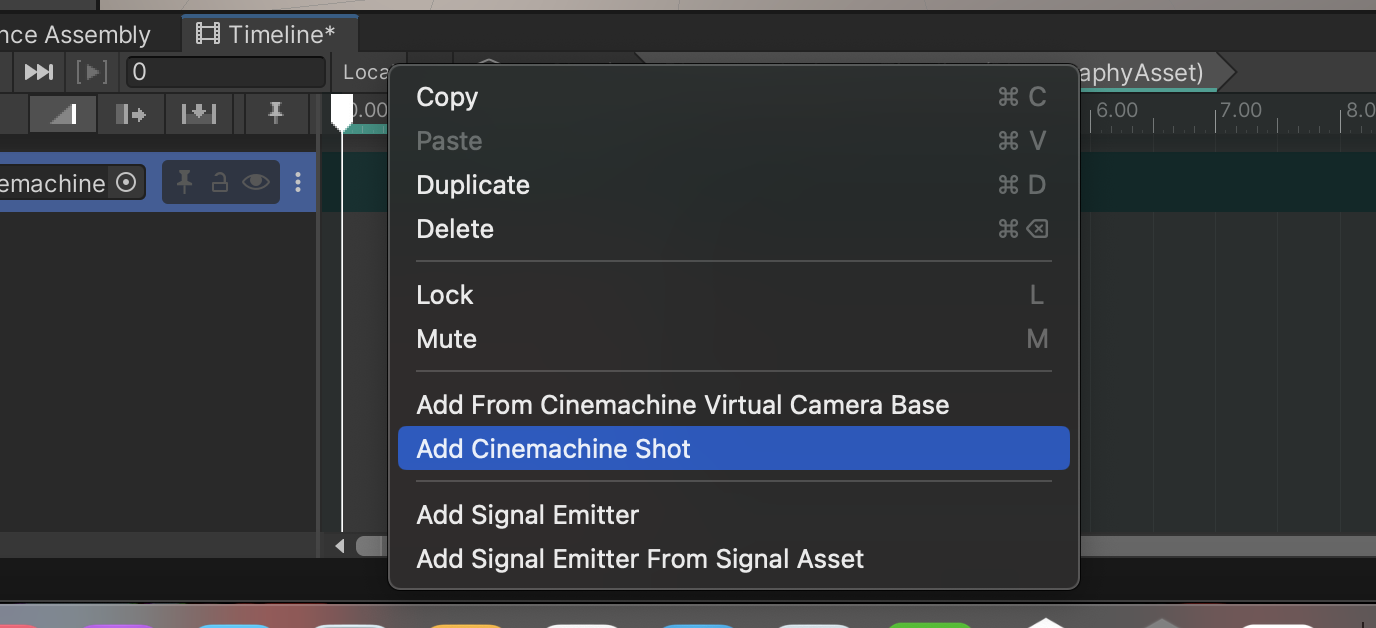Image resolution: width=1376 pixels, height=628 pixels.
Task: Click the horizontal scrollbar left arrow
Action: coord(340,546)
